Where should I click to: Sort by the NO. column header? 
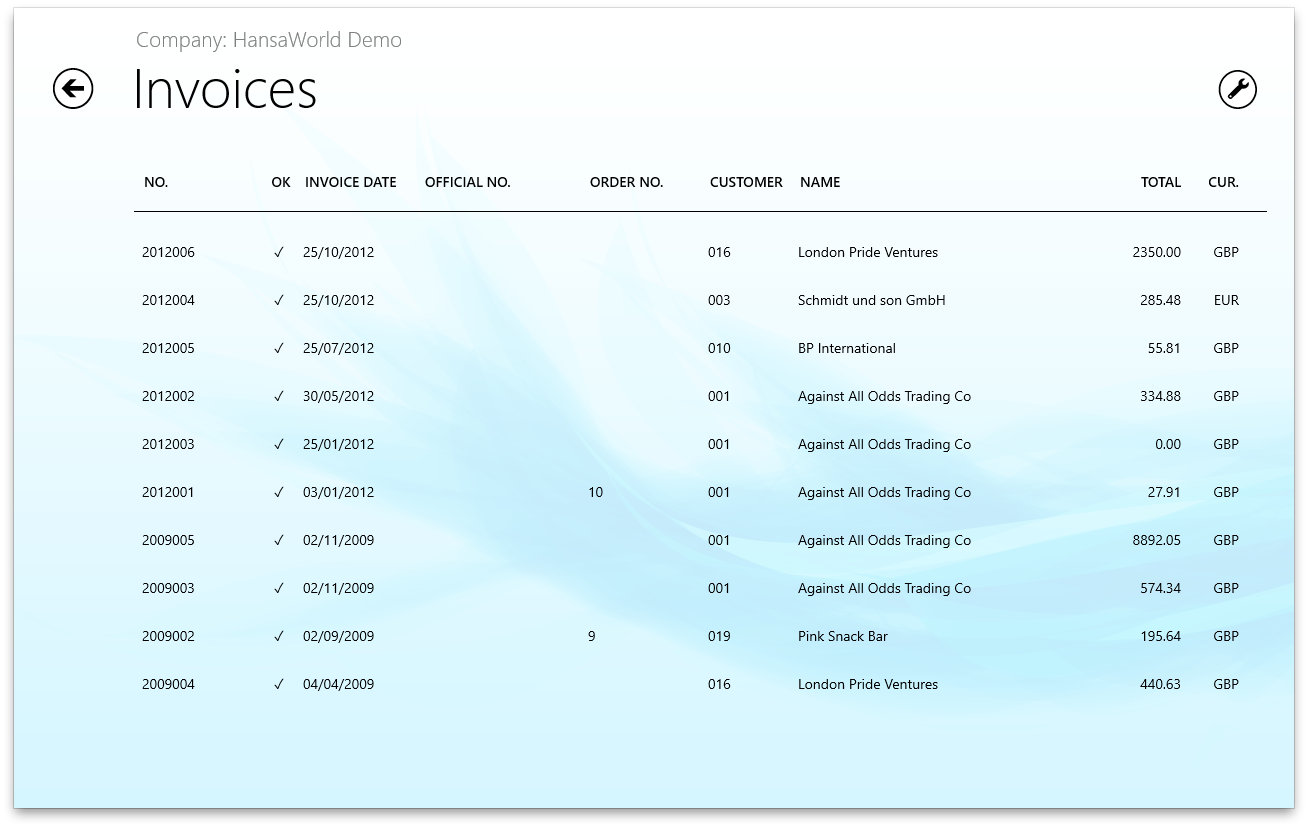(x=156, y=182)
